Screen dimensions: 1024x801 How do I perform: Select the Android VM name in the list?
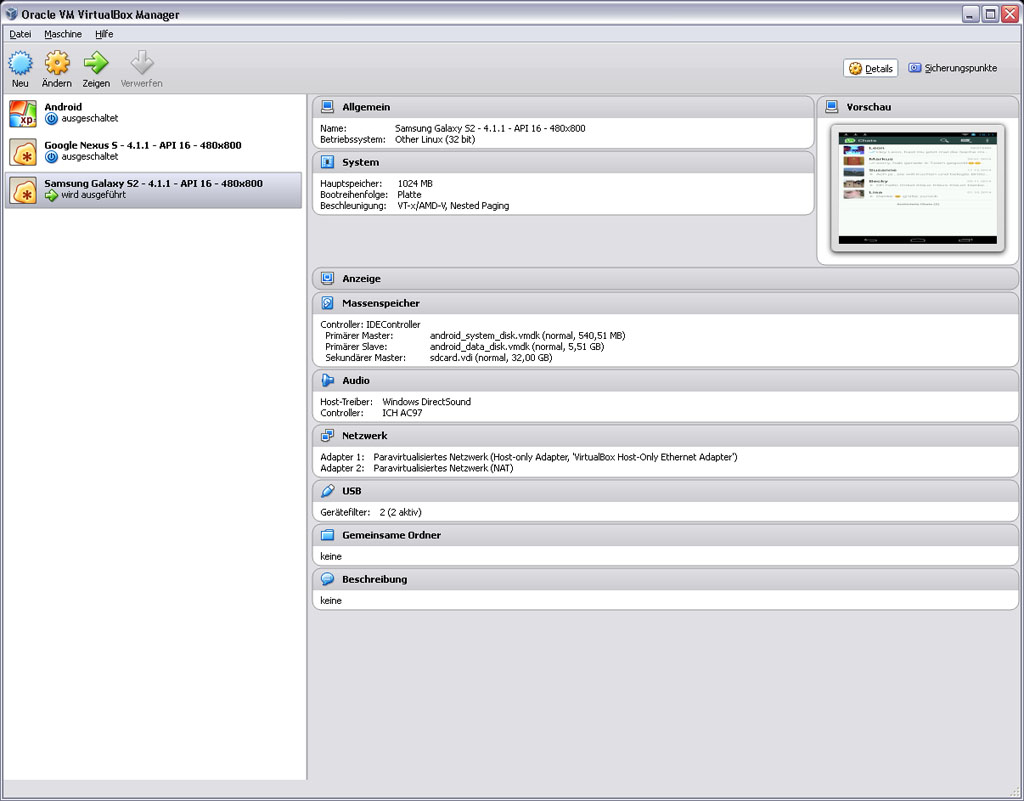63,107
